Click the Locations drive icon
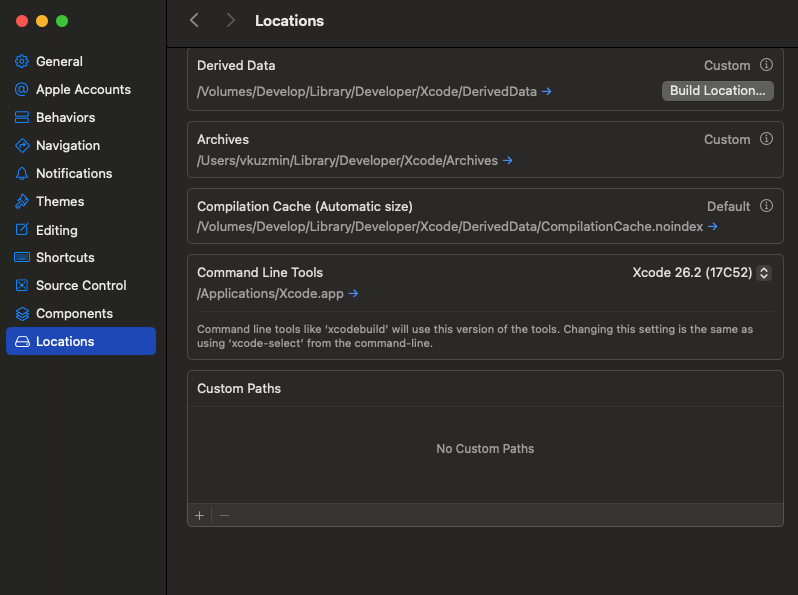Screen dimensions: 798x595 click(x=21, y=342)
